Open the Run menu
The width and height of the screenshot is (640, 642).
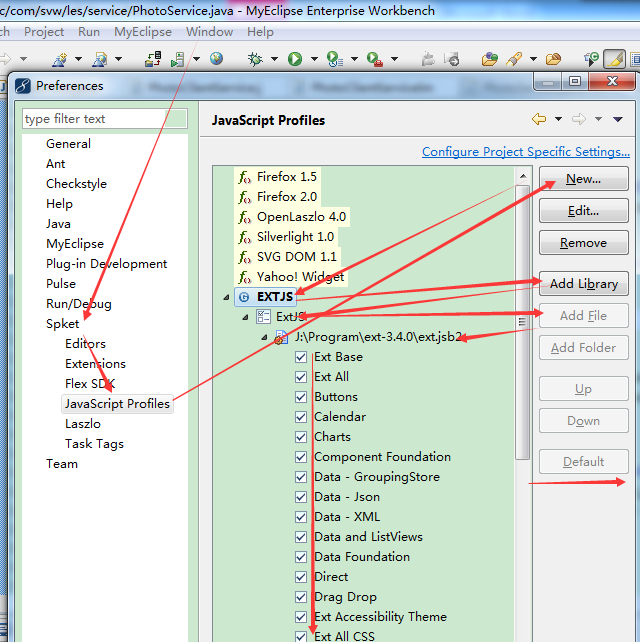click(89, 32)
